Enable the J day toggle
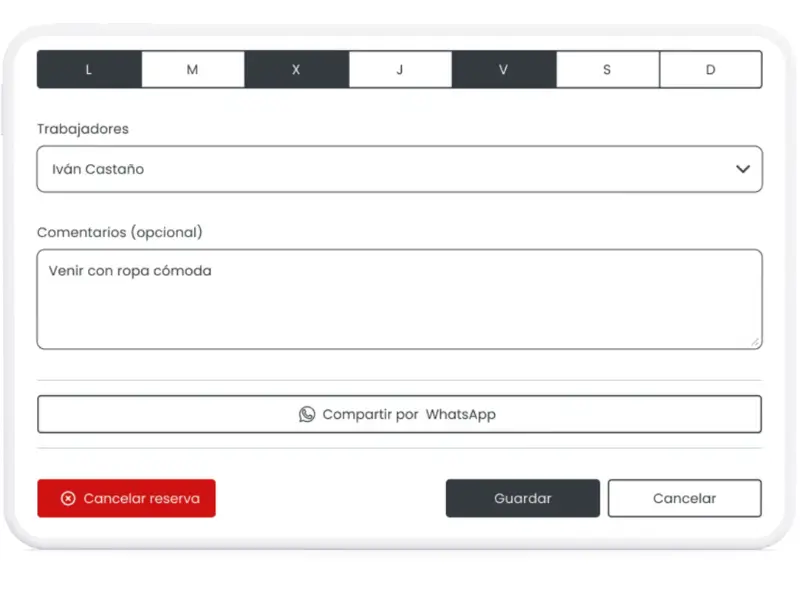Image resolution: width=800 pixels, height=600 pixels. pos(400,69)
